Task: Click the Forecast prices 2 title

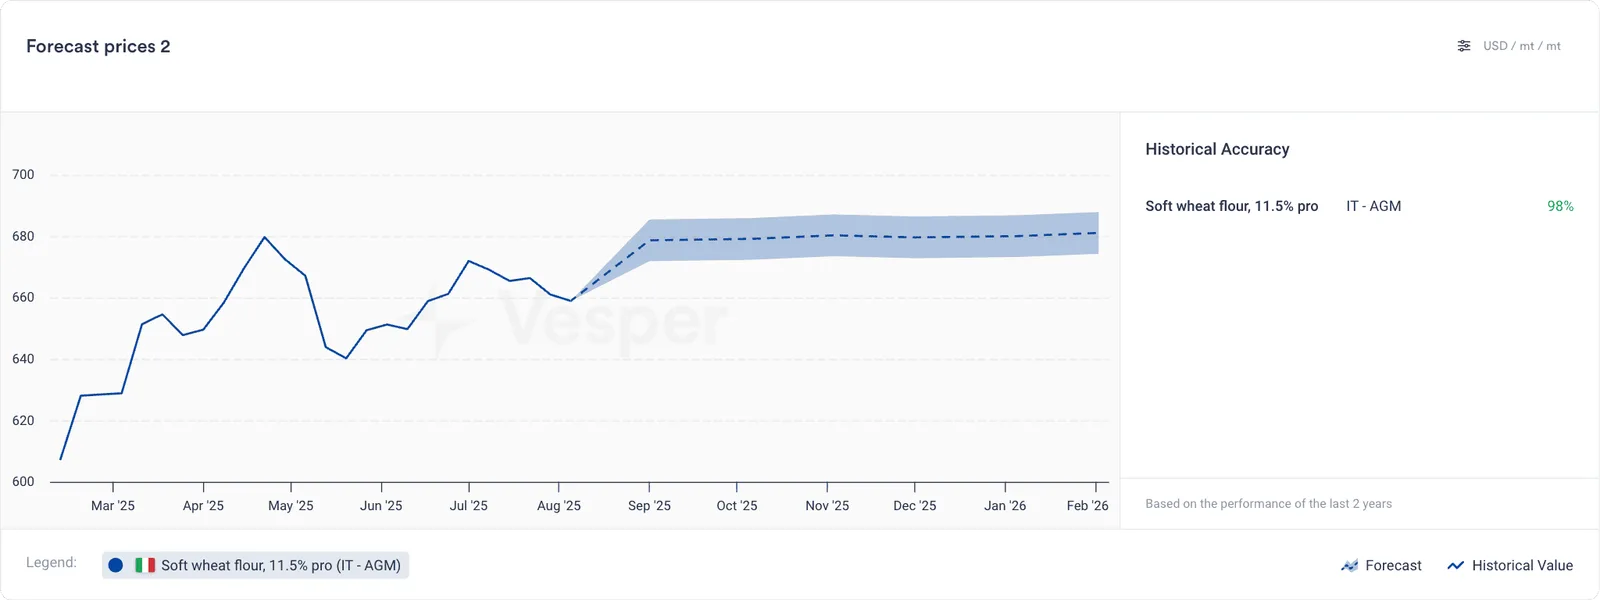Action: point(98,46)
